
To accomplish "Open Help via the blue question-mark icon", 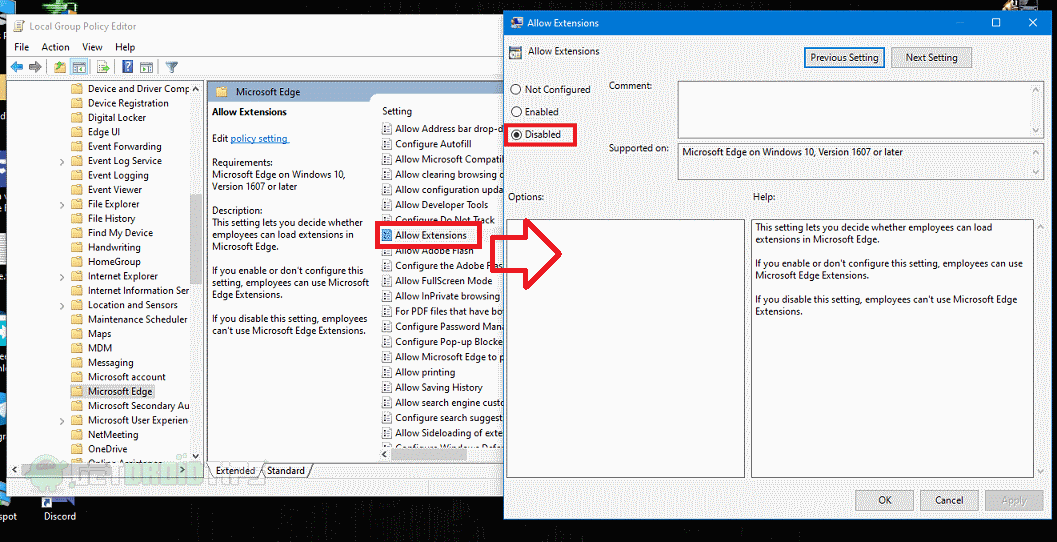I will [127, 67].
